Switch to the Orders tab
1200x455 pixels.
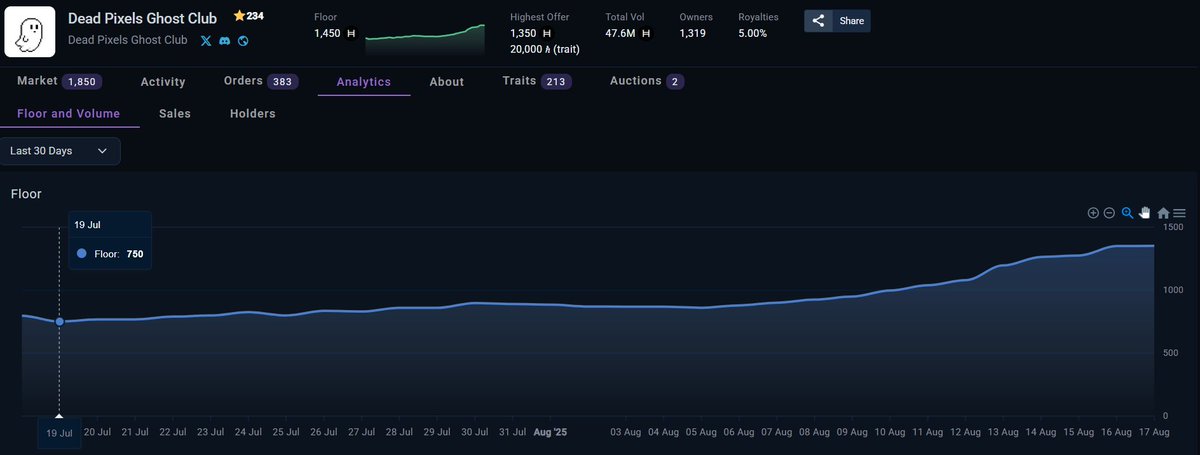261,81
